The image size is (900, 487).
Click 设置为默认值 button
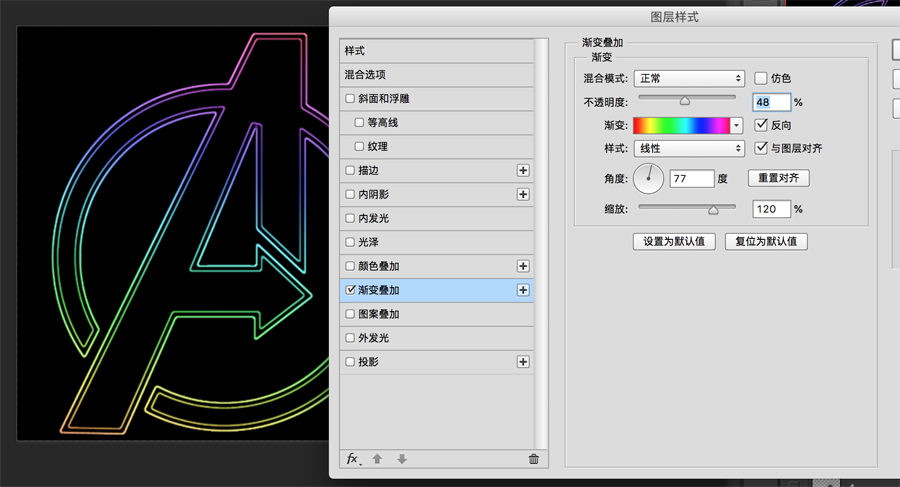click(674, 242)
